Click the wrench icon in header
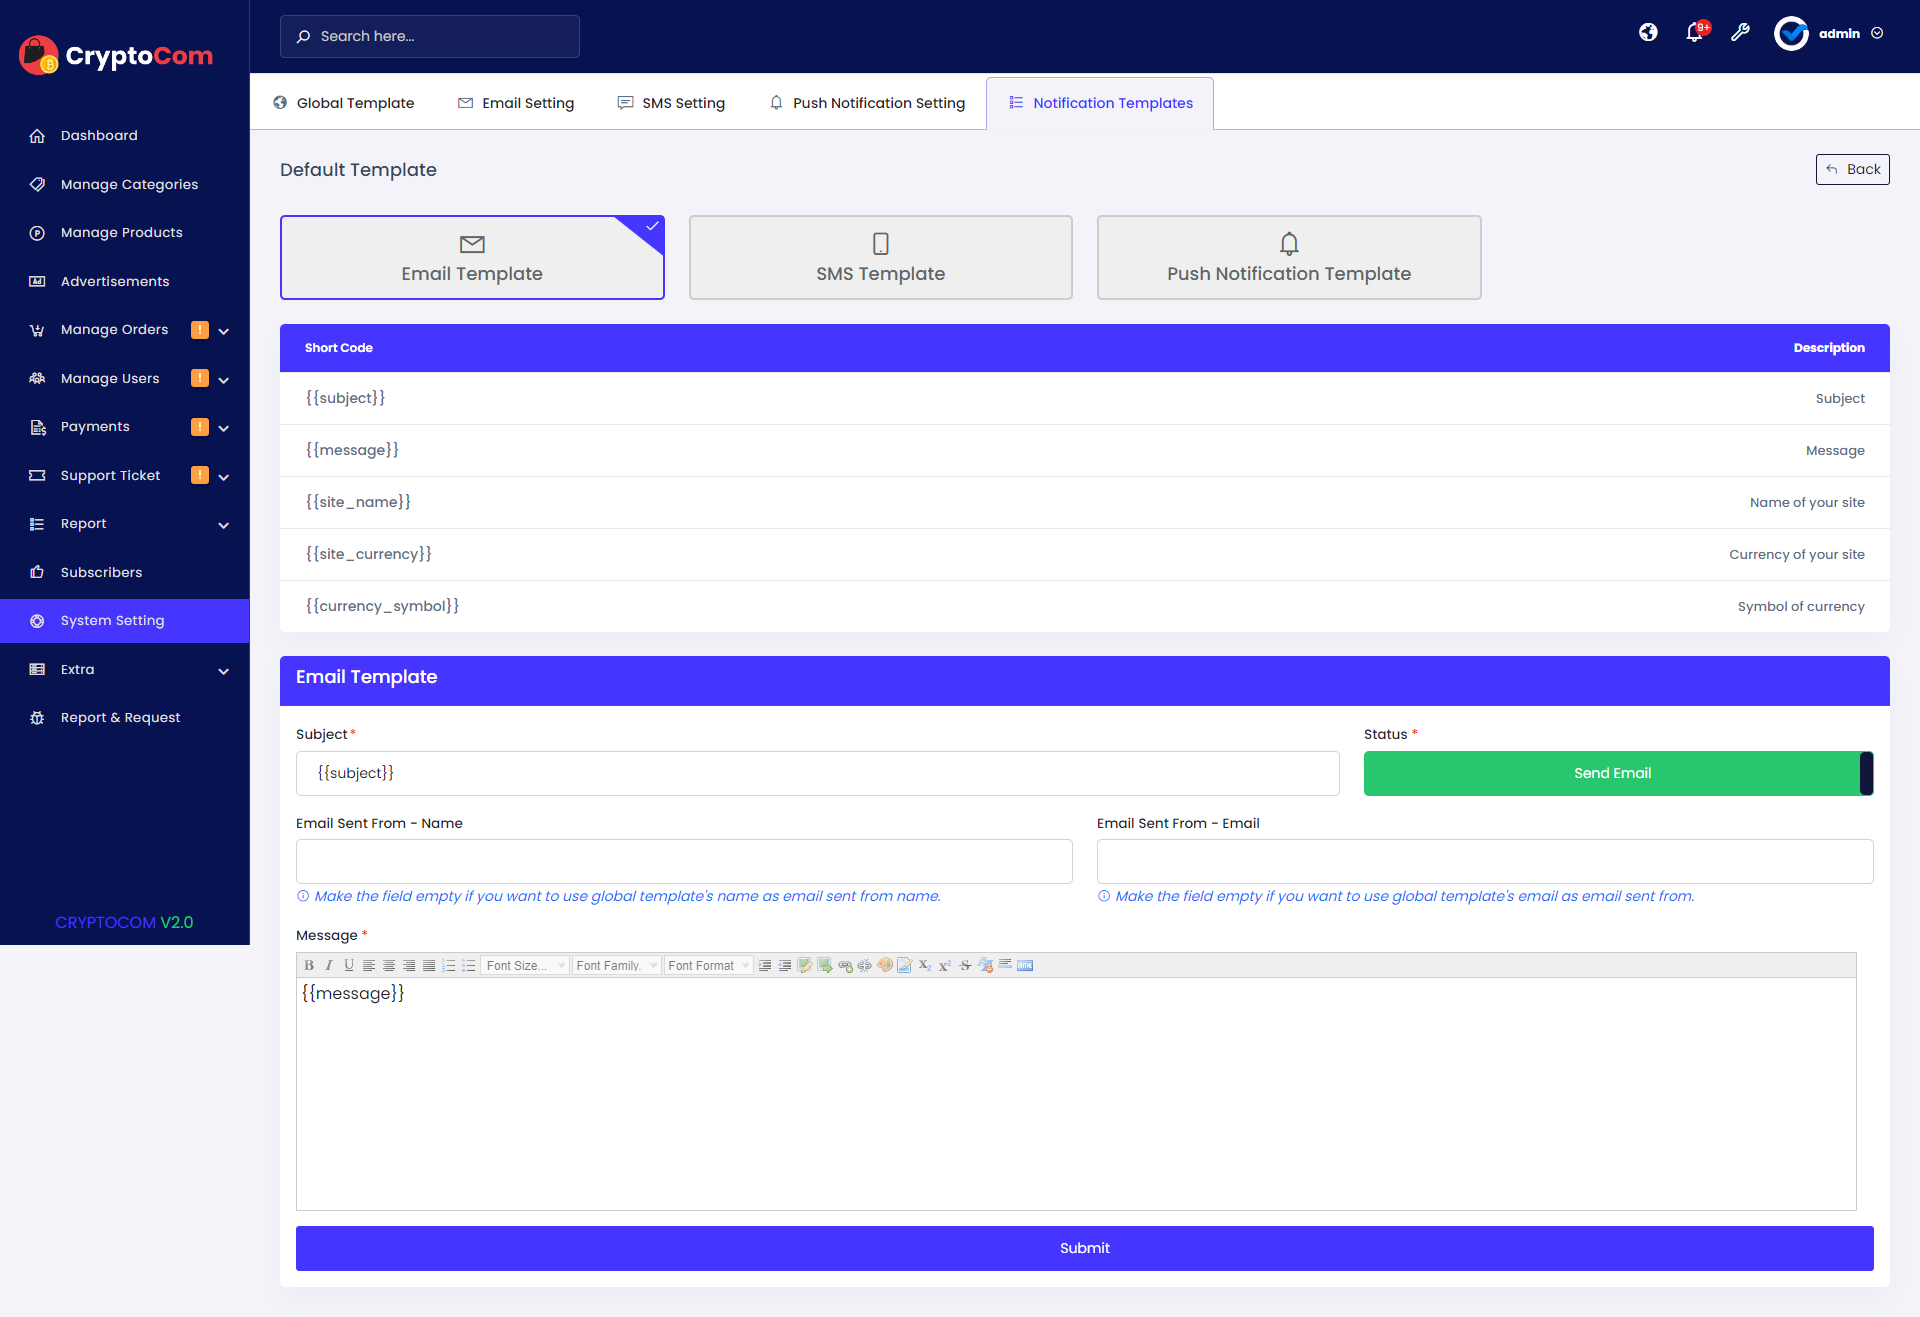Image resolution: width=1920 pixels, height=1317 pixels. coord(1740,33)
